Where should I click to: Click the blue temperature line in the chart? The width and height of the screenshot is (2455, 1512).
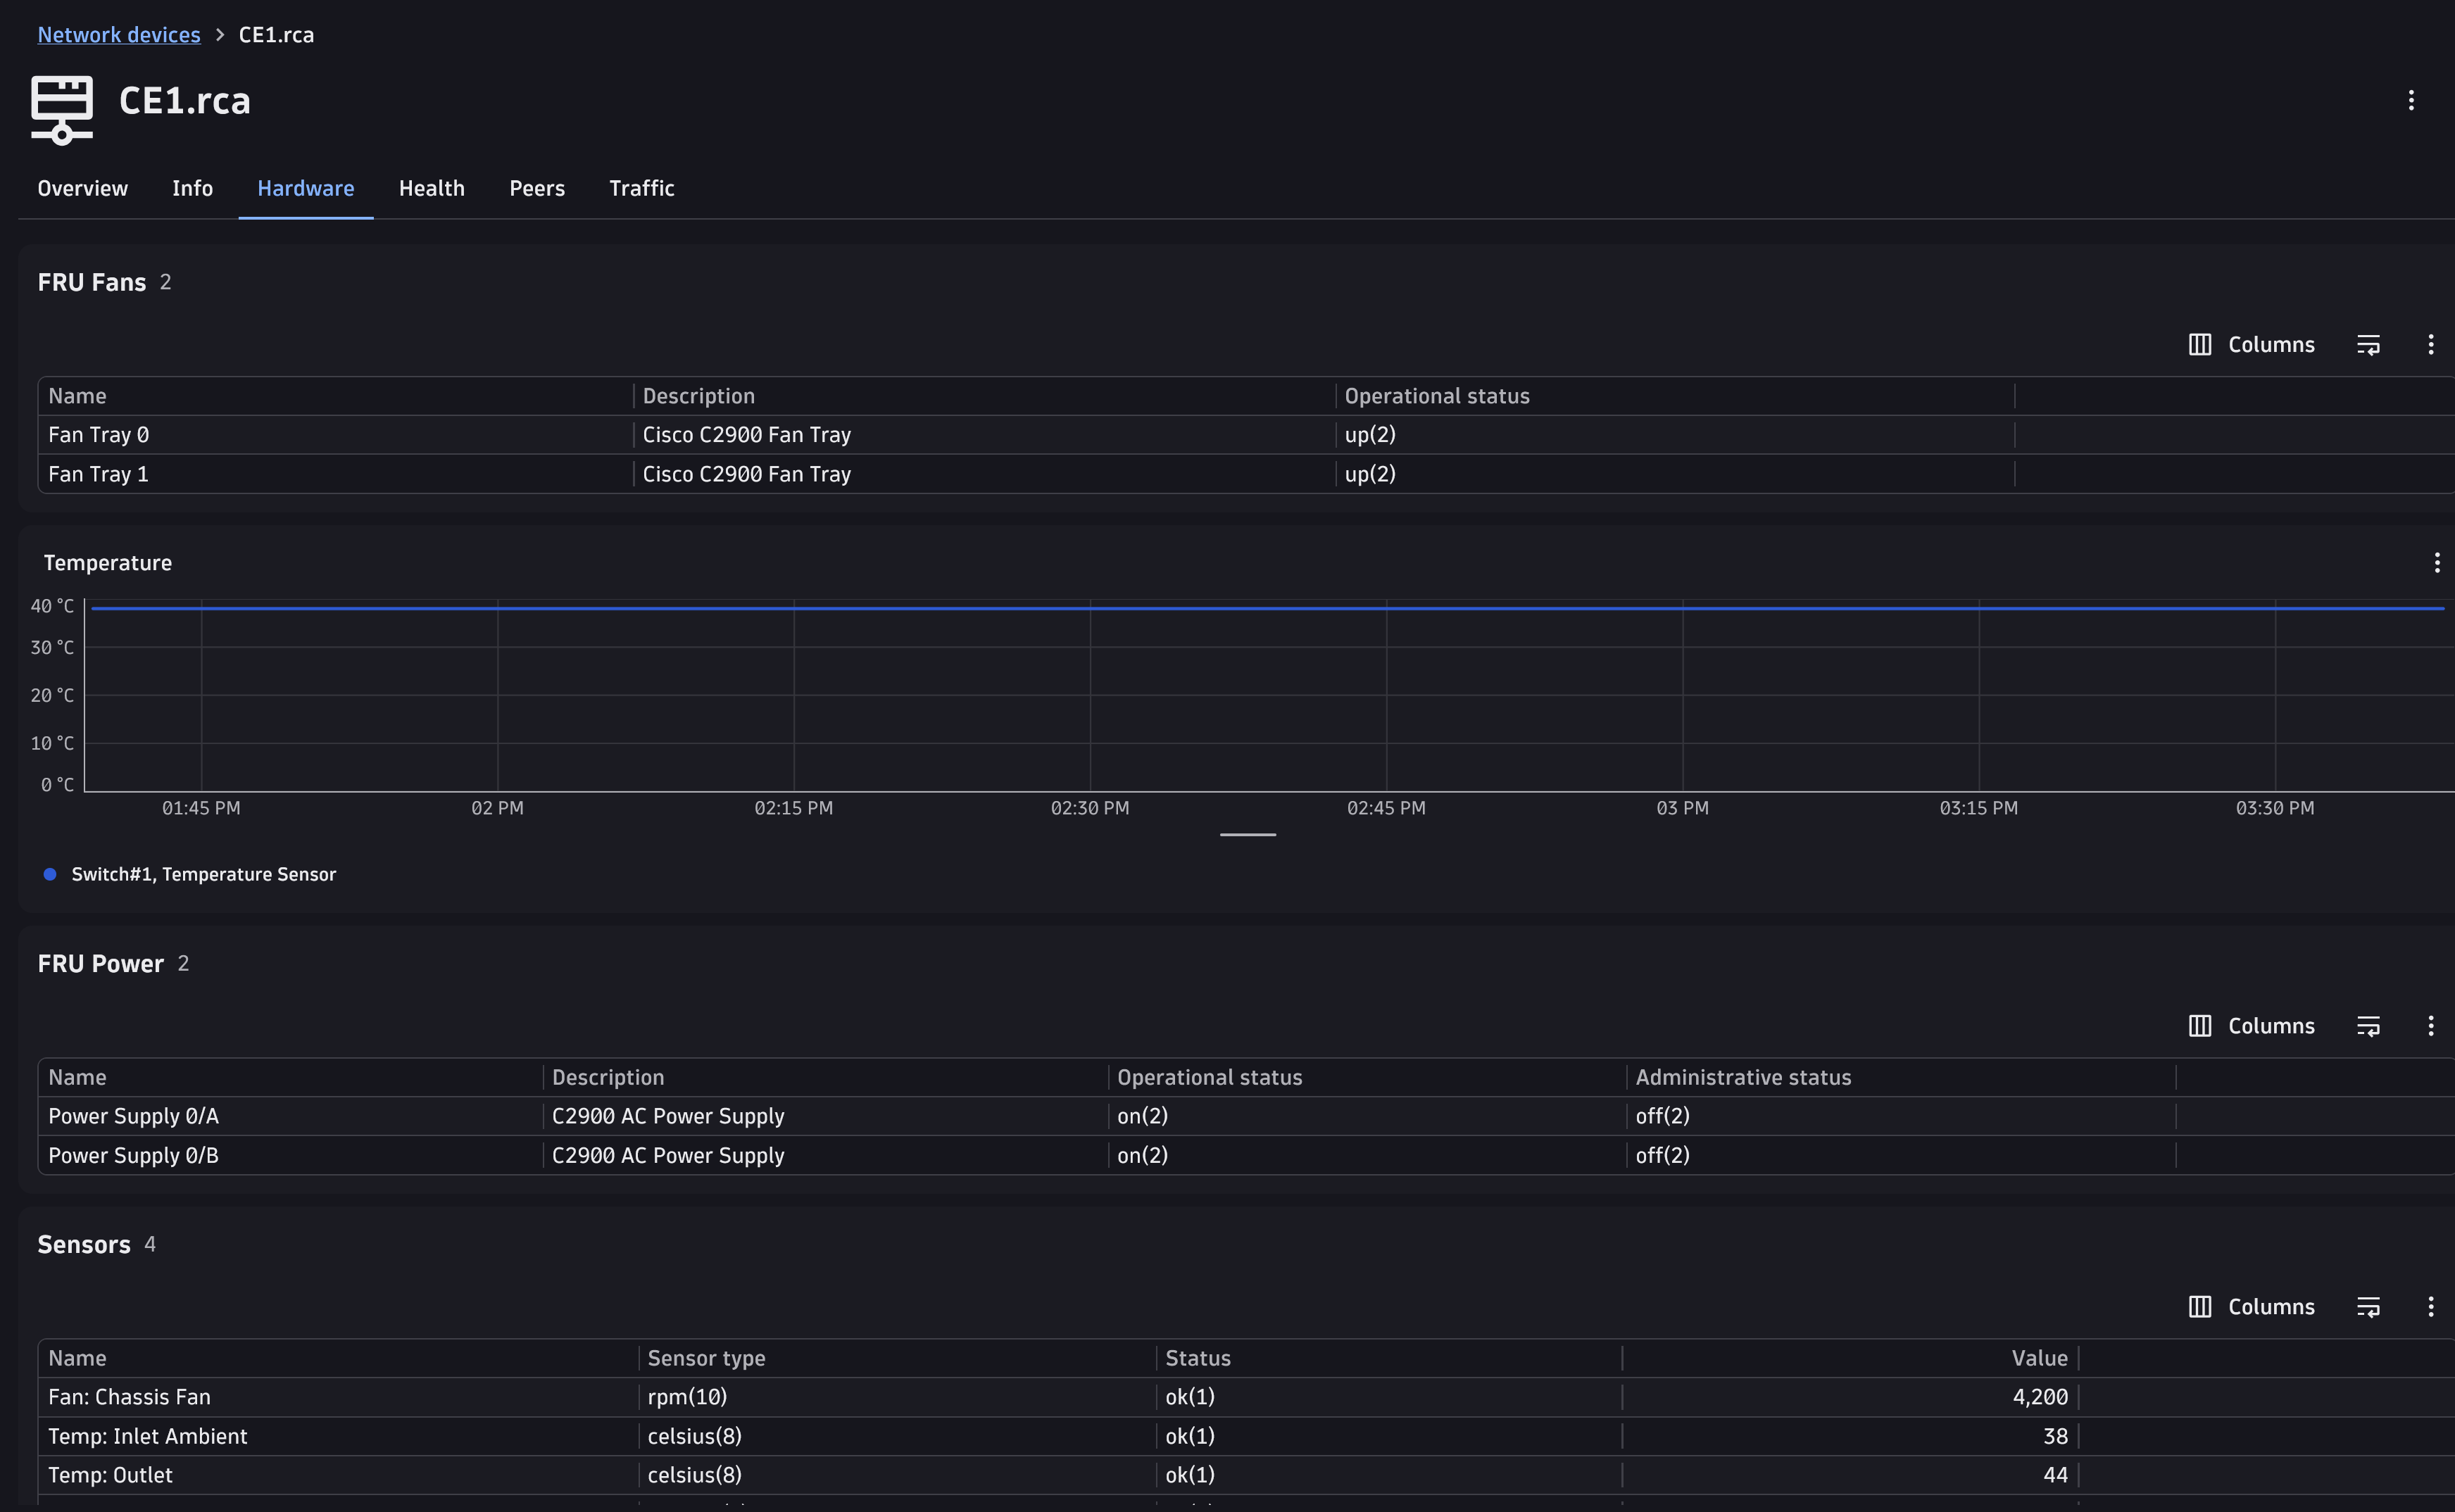[x=1267, y=608]
